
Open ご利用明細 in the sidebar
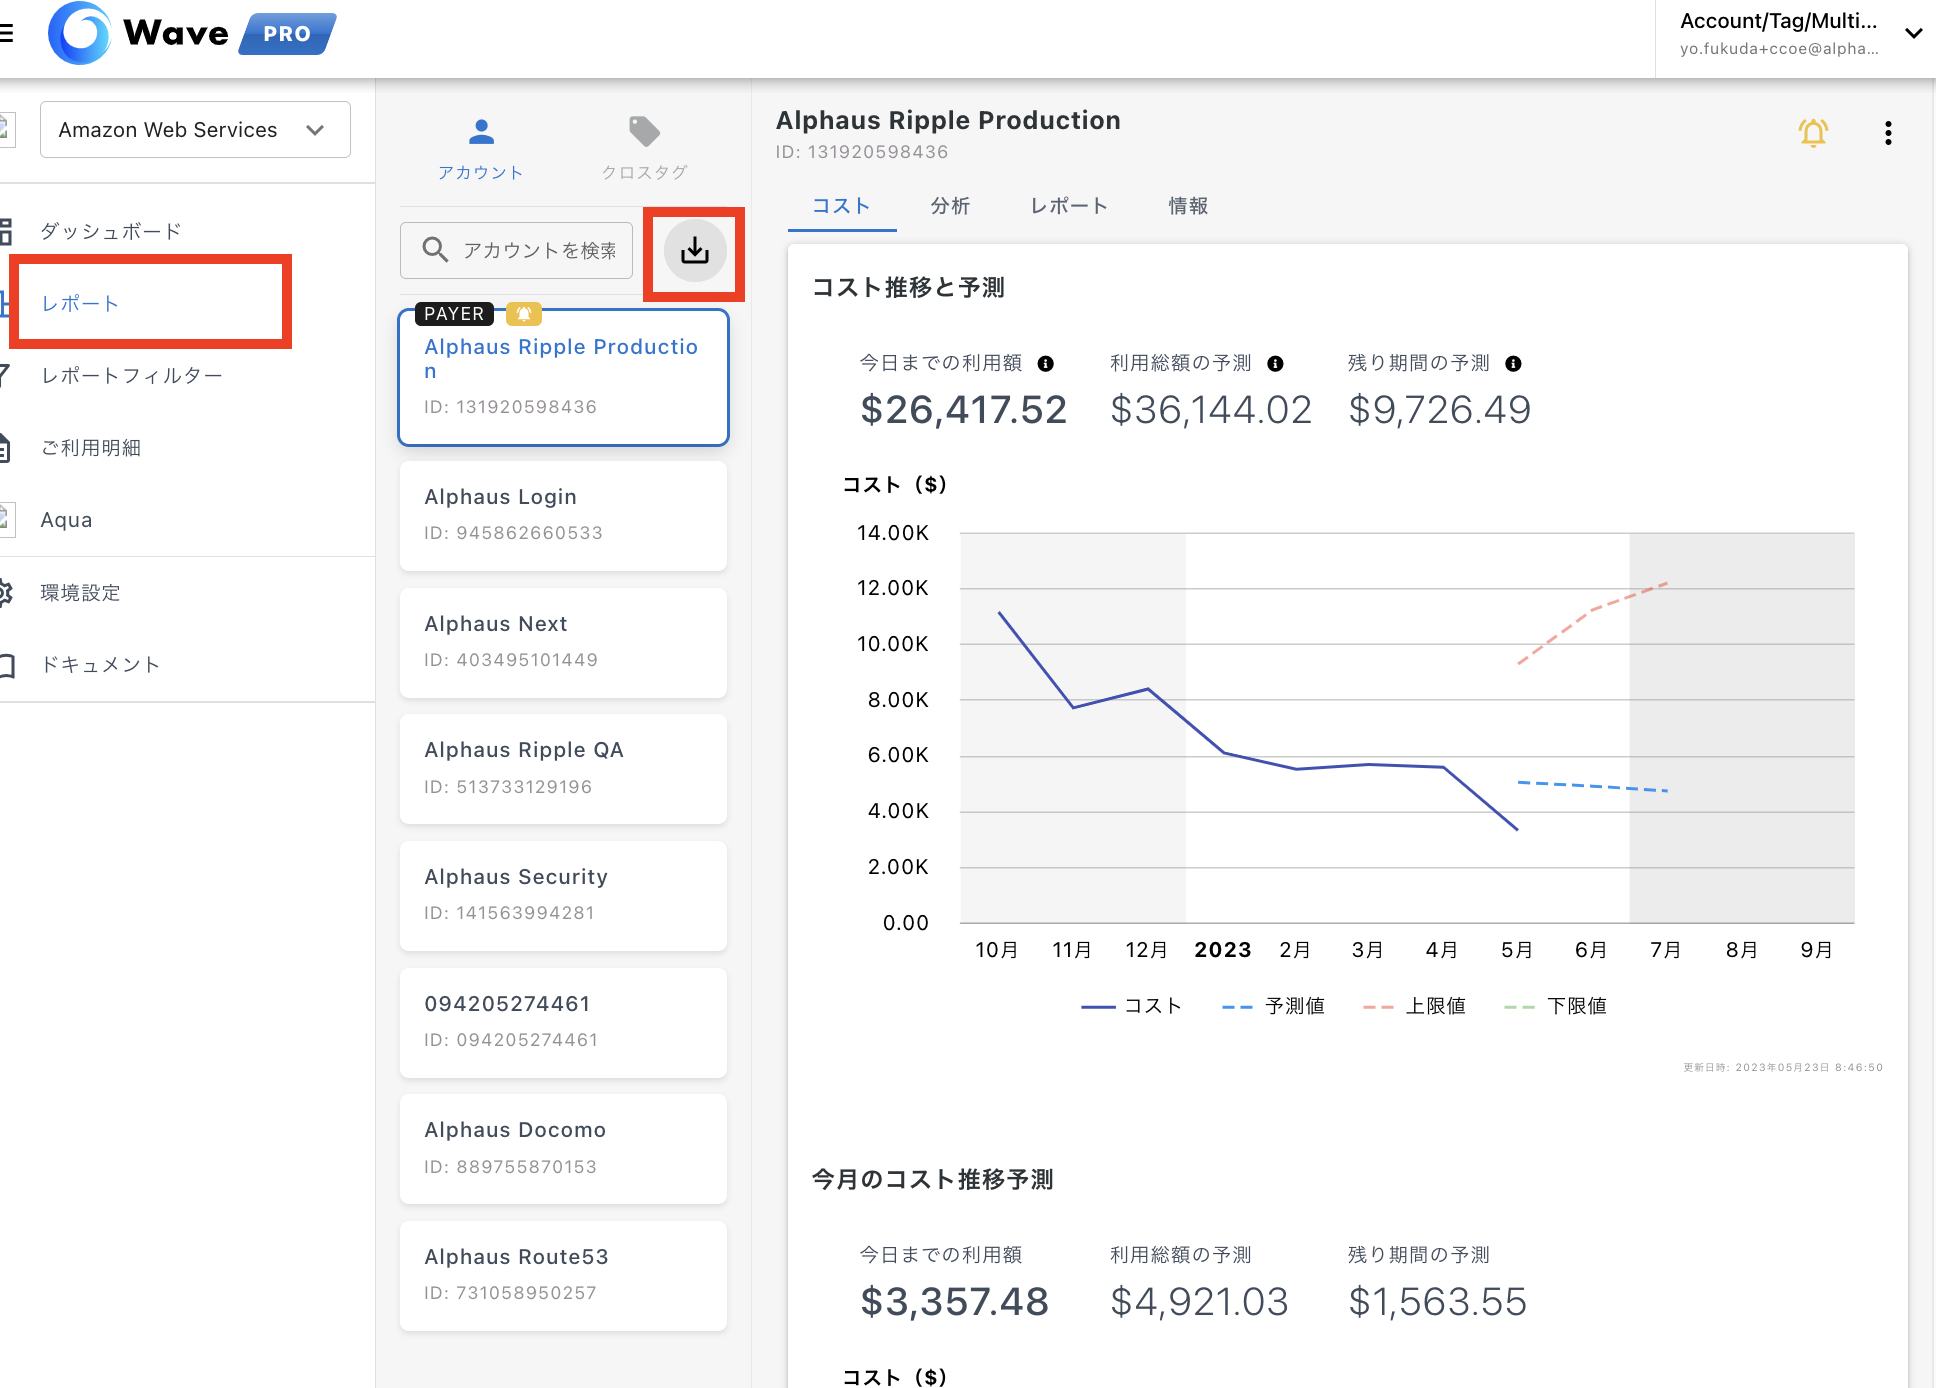(90, 448)
